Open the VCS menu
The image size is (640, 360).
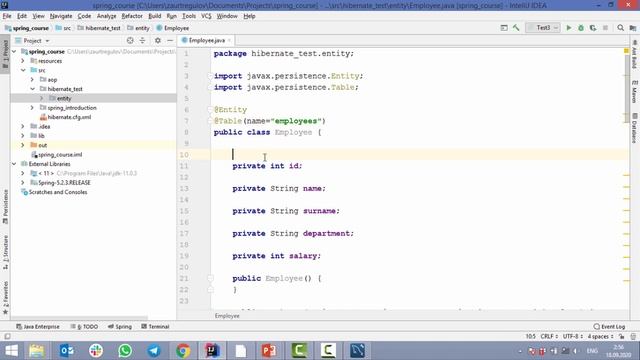(206, 16)
